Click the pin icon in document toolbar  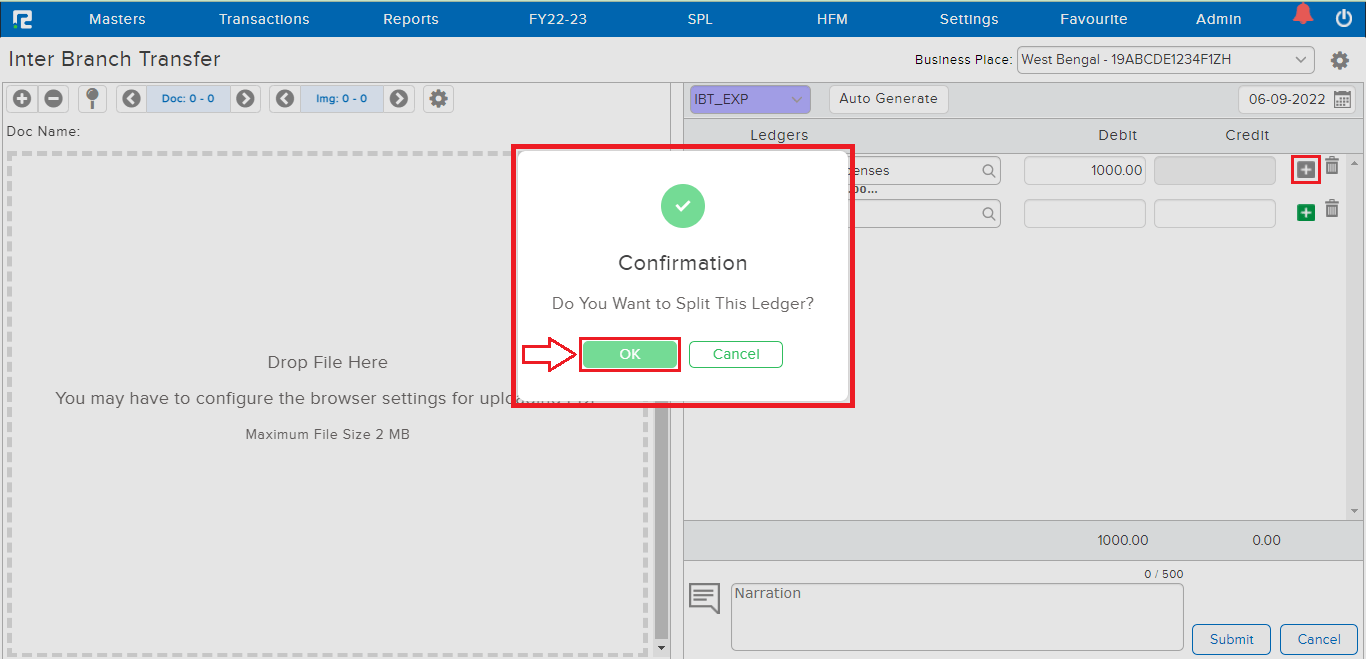click(92, 98)
